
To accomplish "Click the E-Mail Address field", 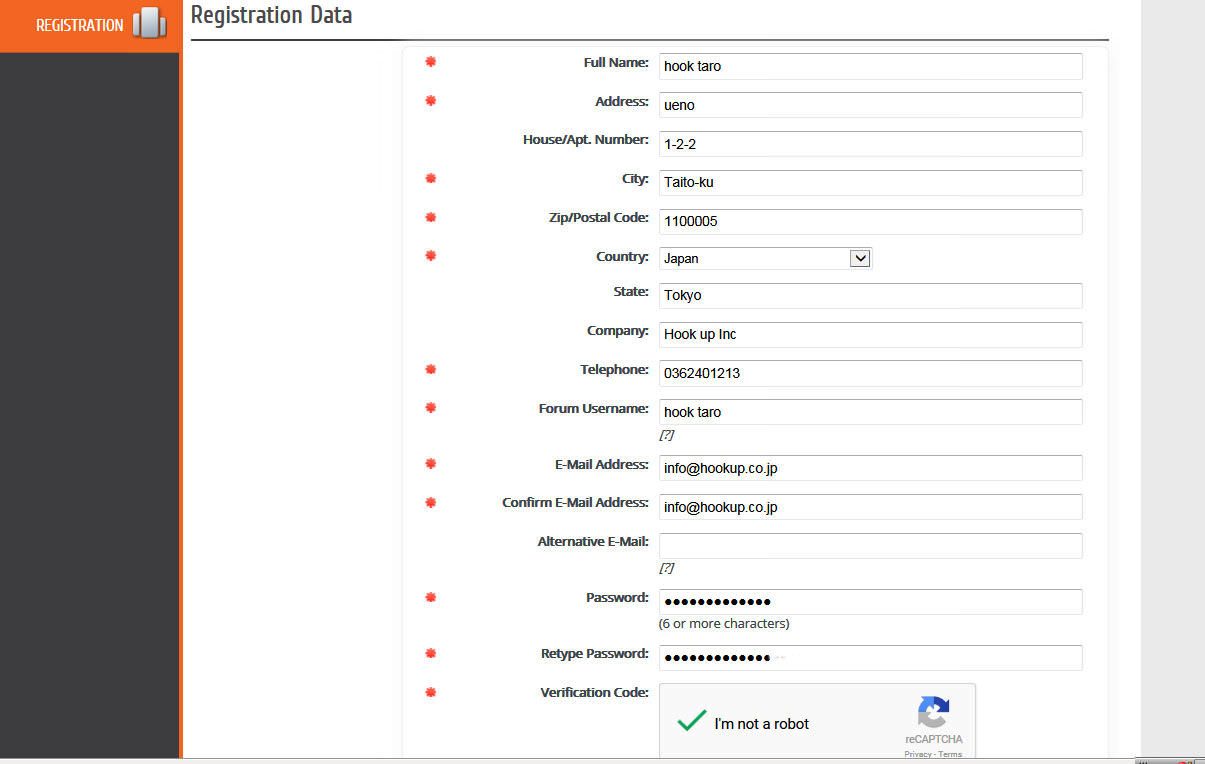I will pos(870,468).
